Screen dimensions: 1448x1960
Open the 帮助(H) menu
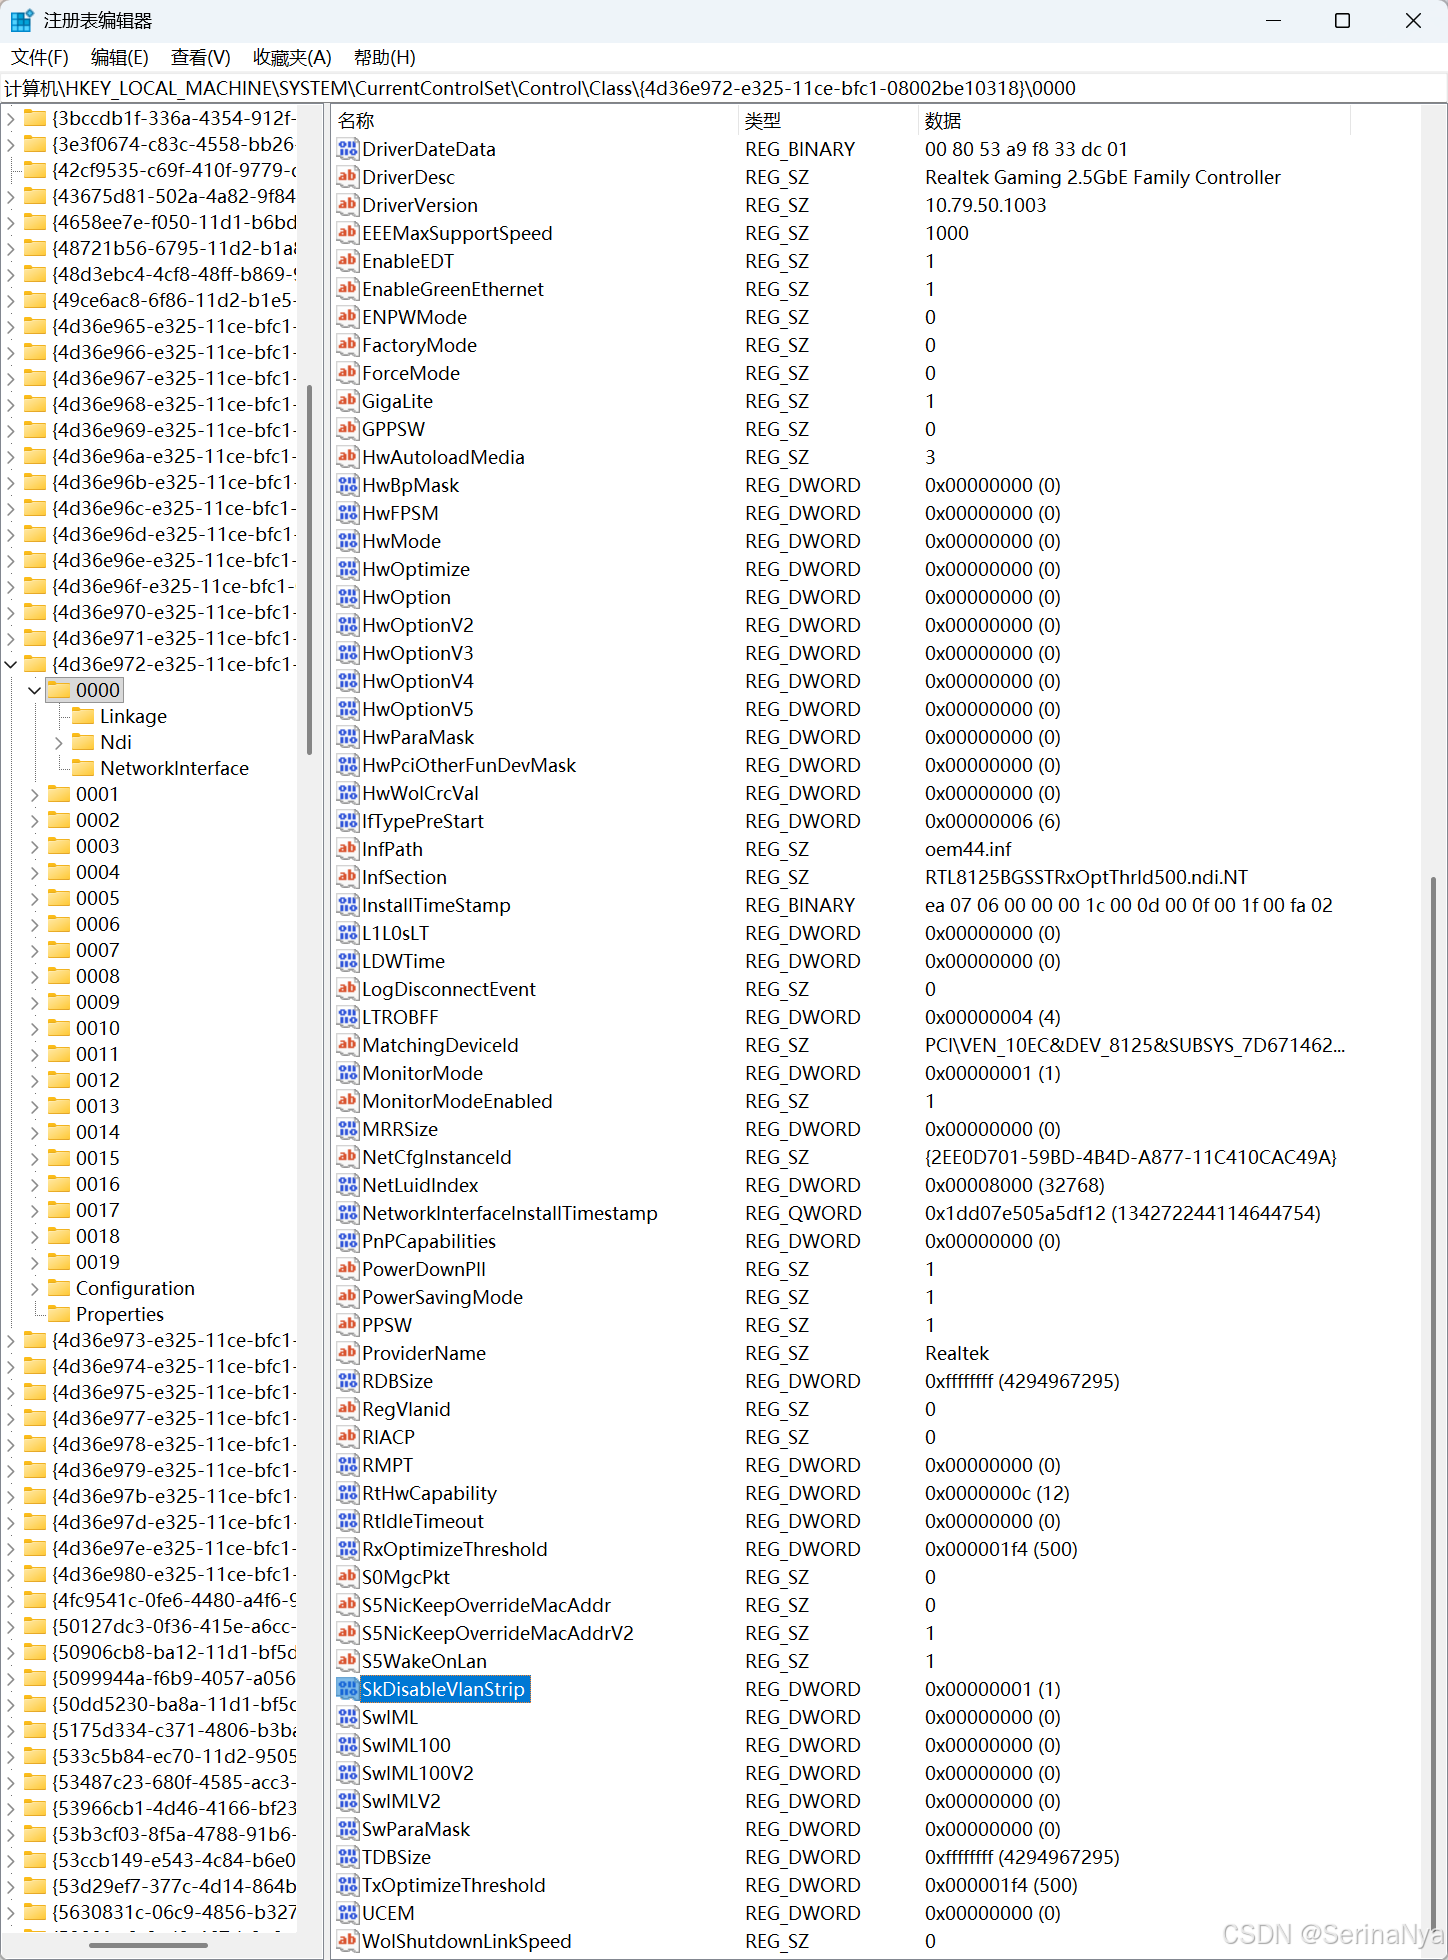pyautogui.click(x=385, y=58)
